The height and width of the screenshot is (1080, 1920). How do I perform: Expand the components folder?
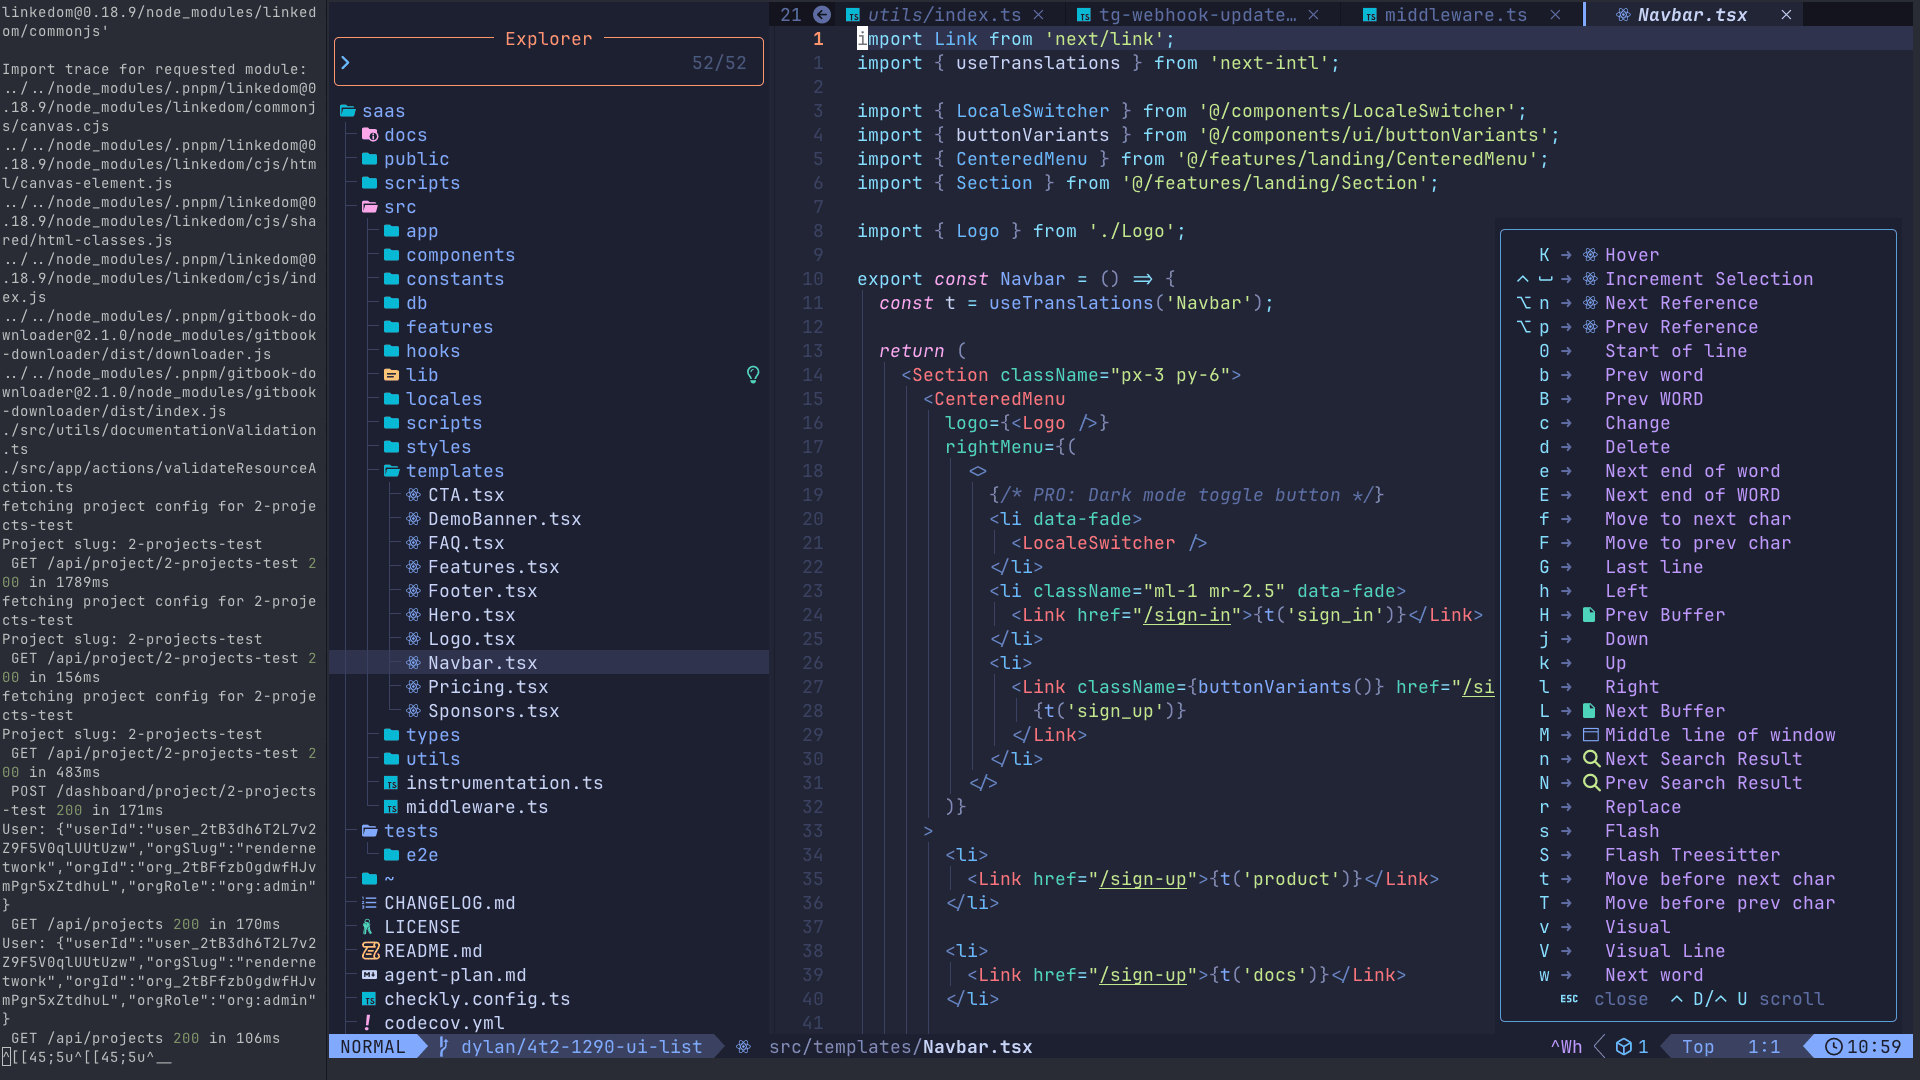[x=392, y=255]
